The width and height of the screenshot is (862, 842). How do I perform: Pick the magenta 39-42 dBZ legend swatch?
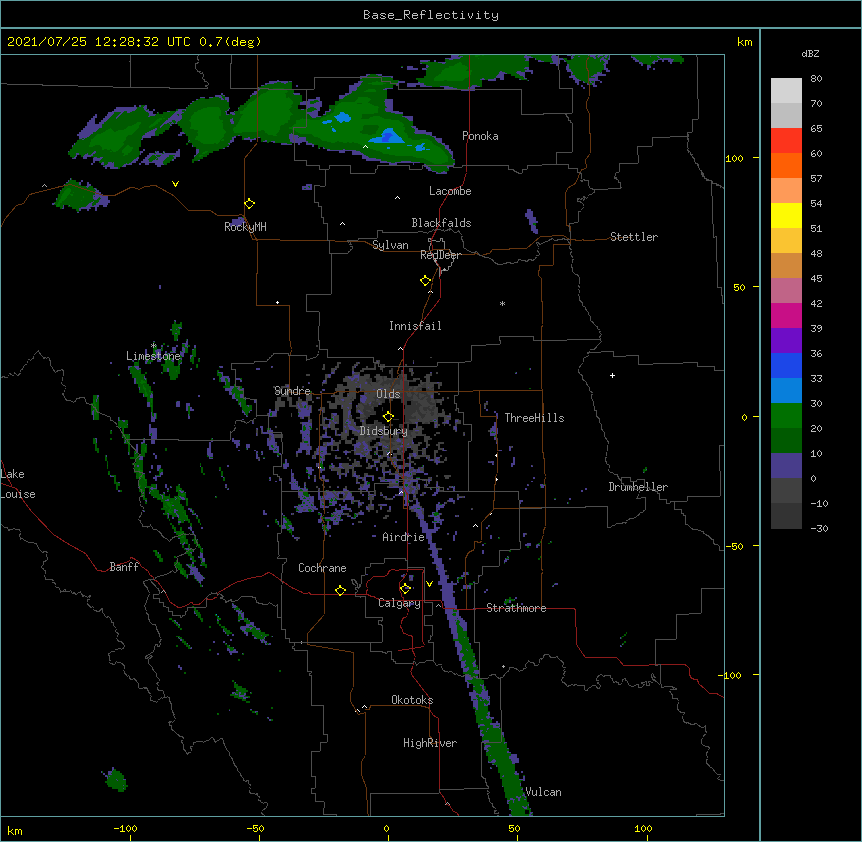click(786, 315)
